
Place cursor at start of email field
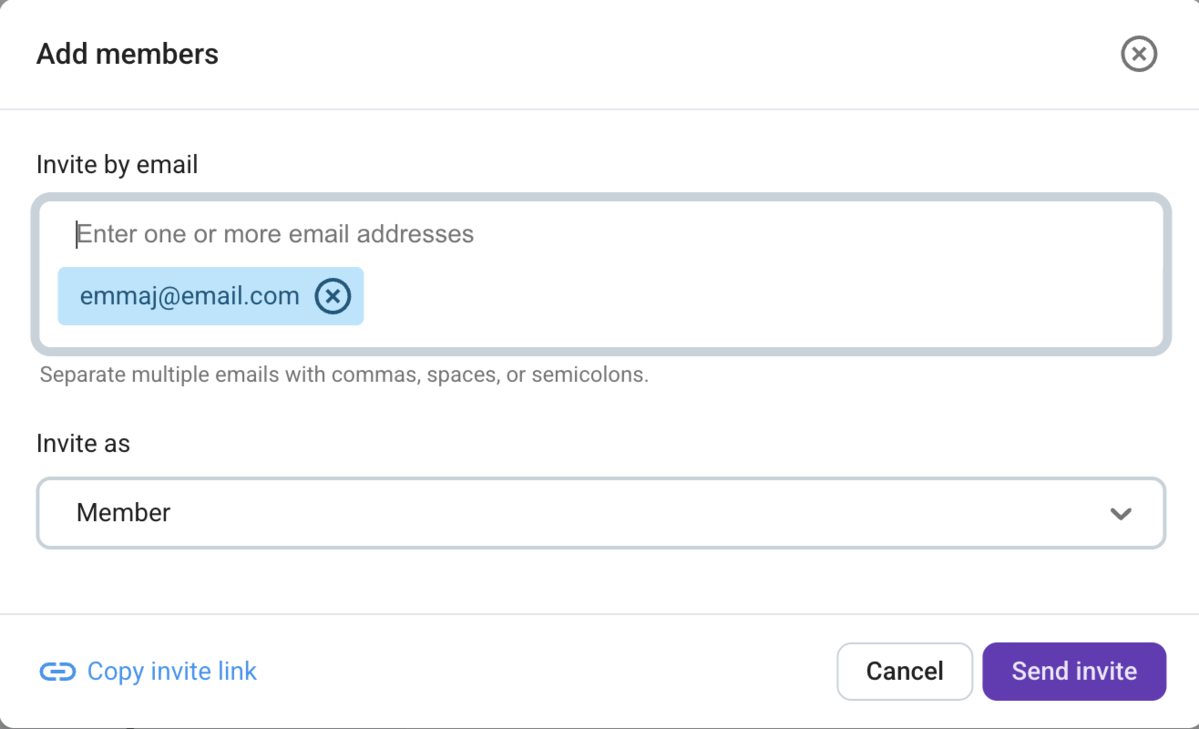coord(78,234)
